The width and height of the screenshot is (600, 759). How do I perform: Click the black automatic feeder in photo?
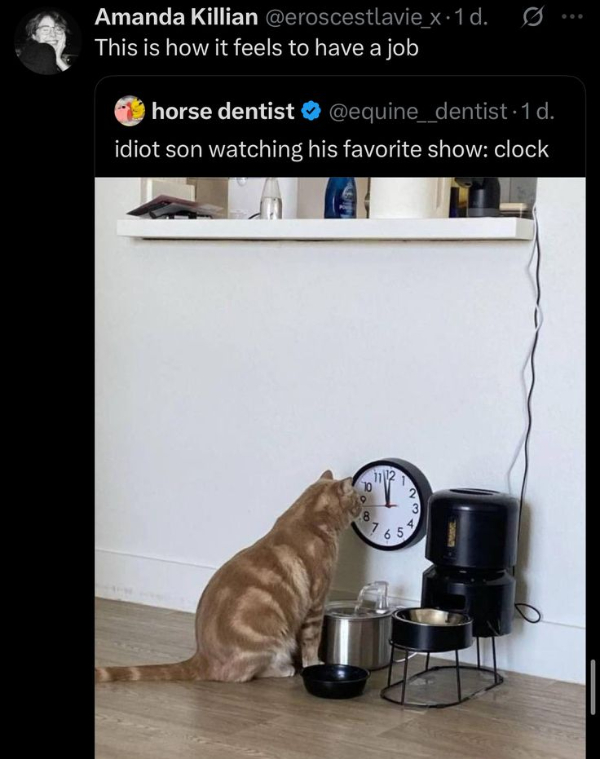pos(471,562)
